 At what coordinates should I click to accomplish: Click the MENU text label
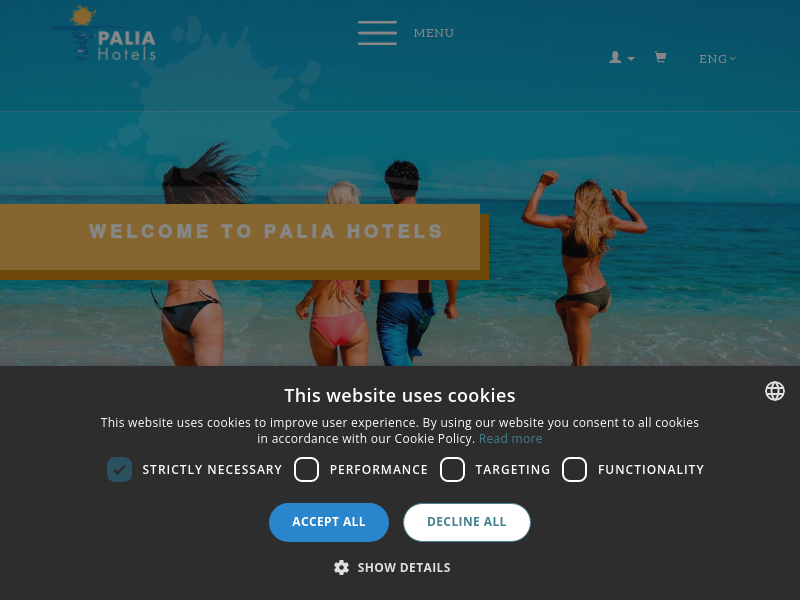[x=434, y=33]
